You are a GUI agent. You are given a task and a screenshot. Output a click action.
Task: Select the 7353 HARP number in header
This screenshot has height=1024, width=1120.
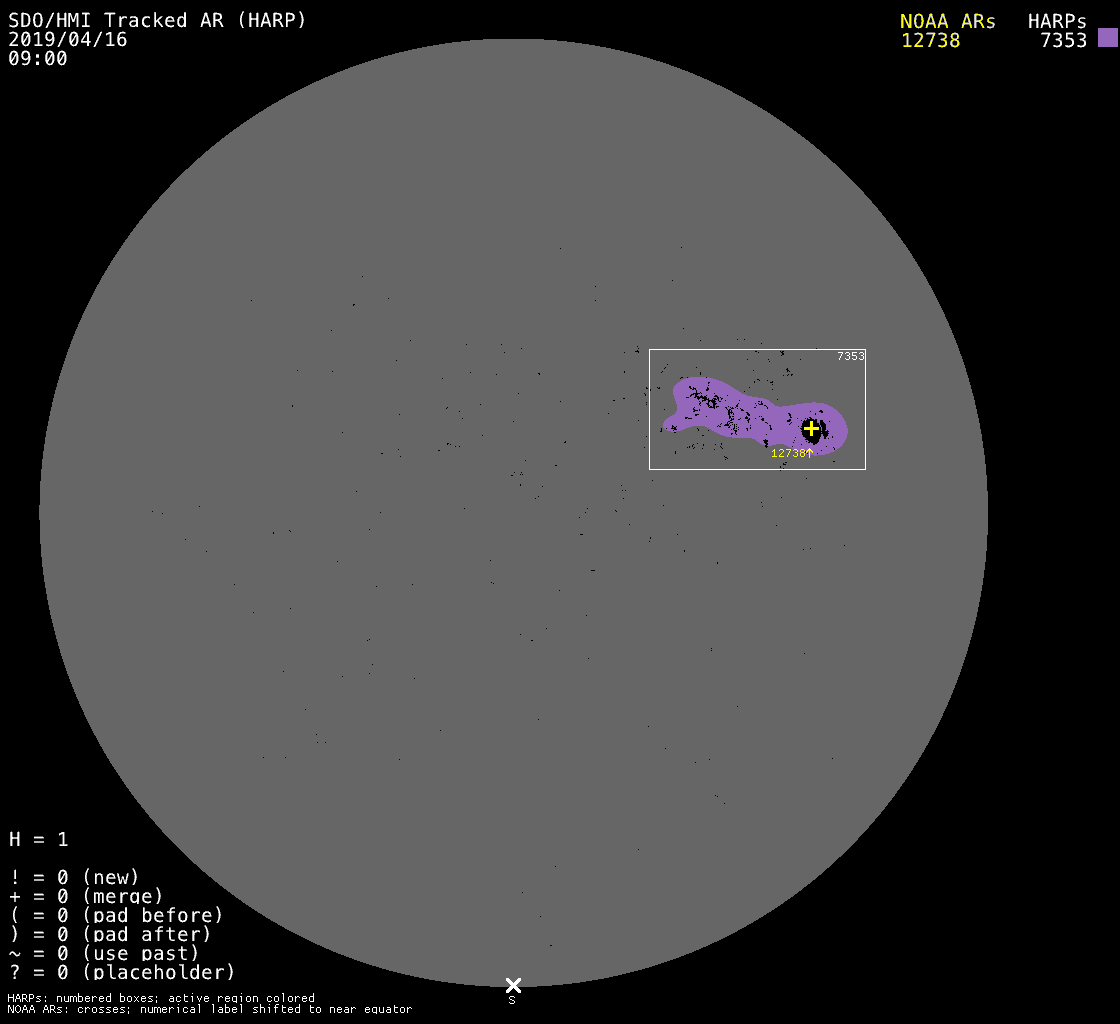(1063, 41)
